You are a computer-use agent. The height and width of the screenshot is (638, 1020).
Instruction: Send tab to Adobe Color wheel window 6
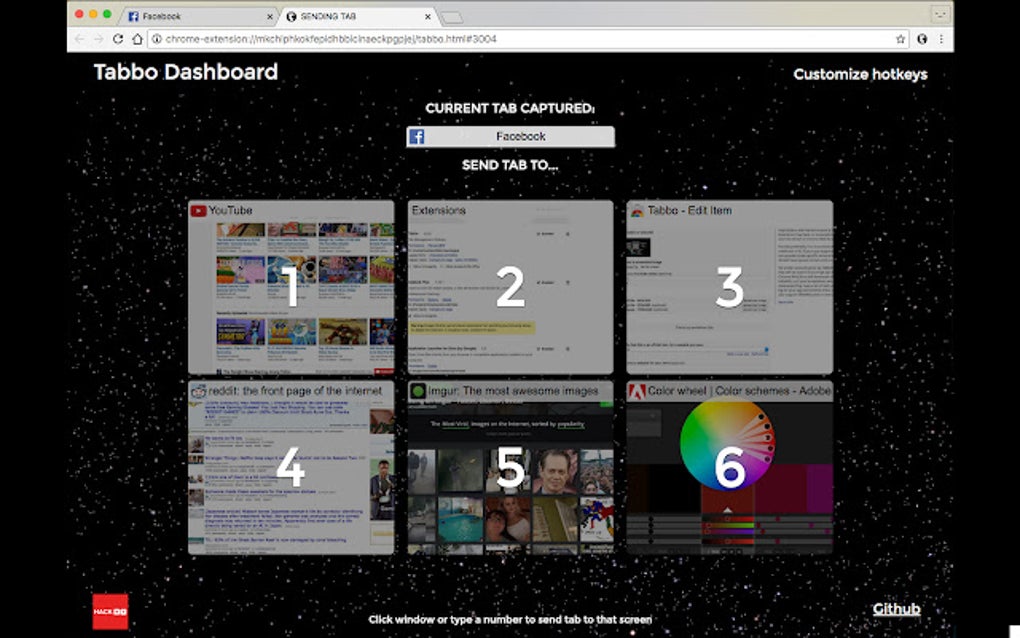coord(729,468)
